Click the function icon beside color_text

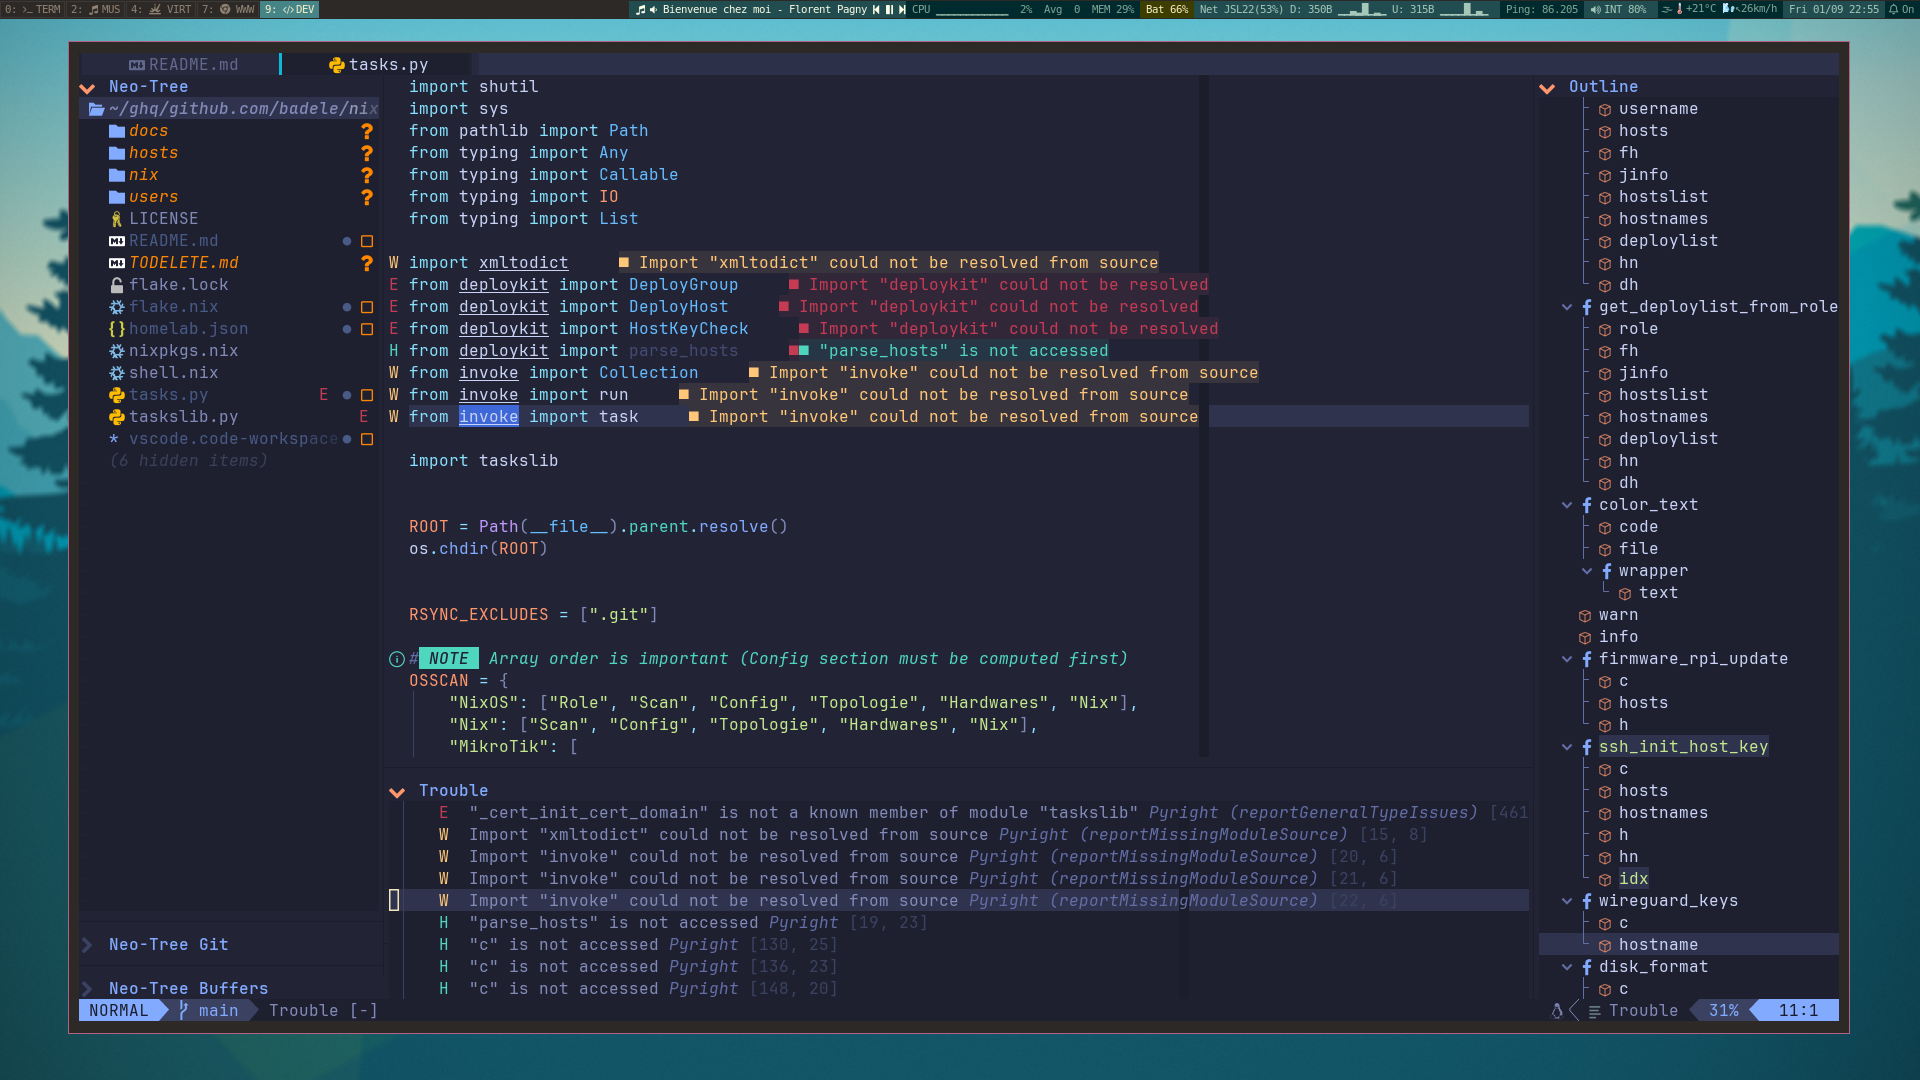tap(1587, 505)
